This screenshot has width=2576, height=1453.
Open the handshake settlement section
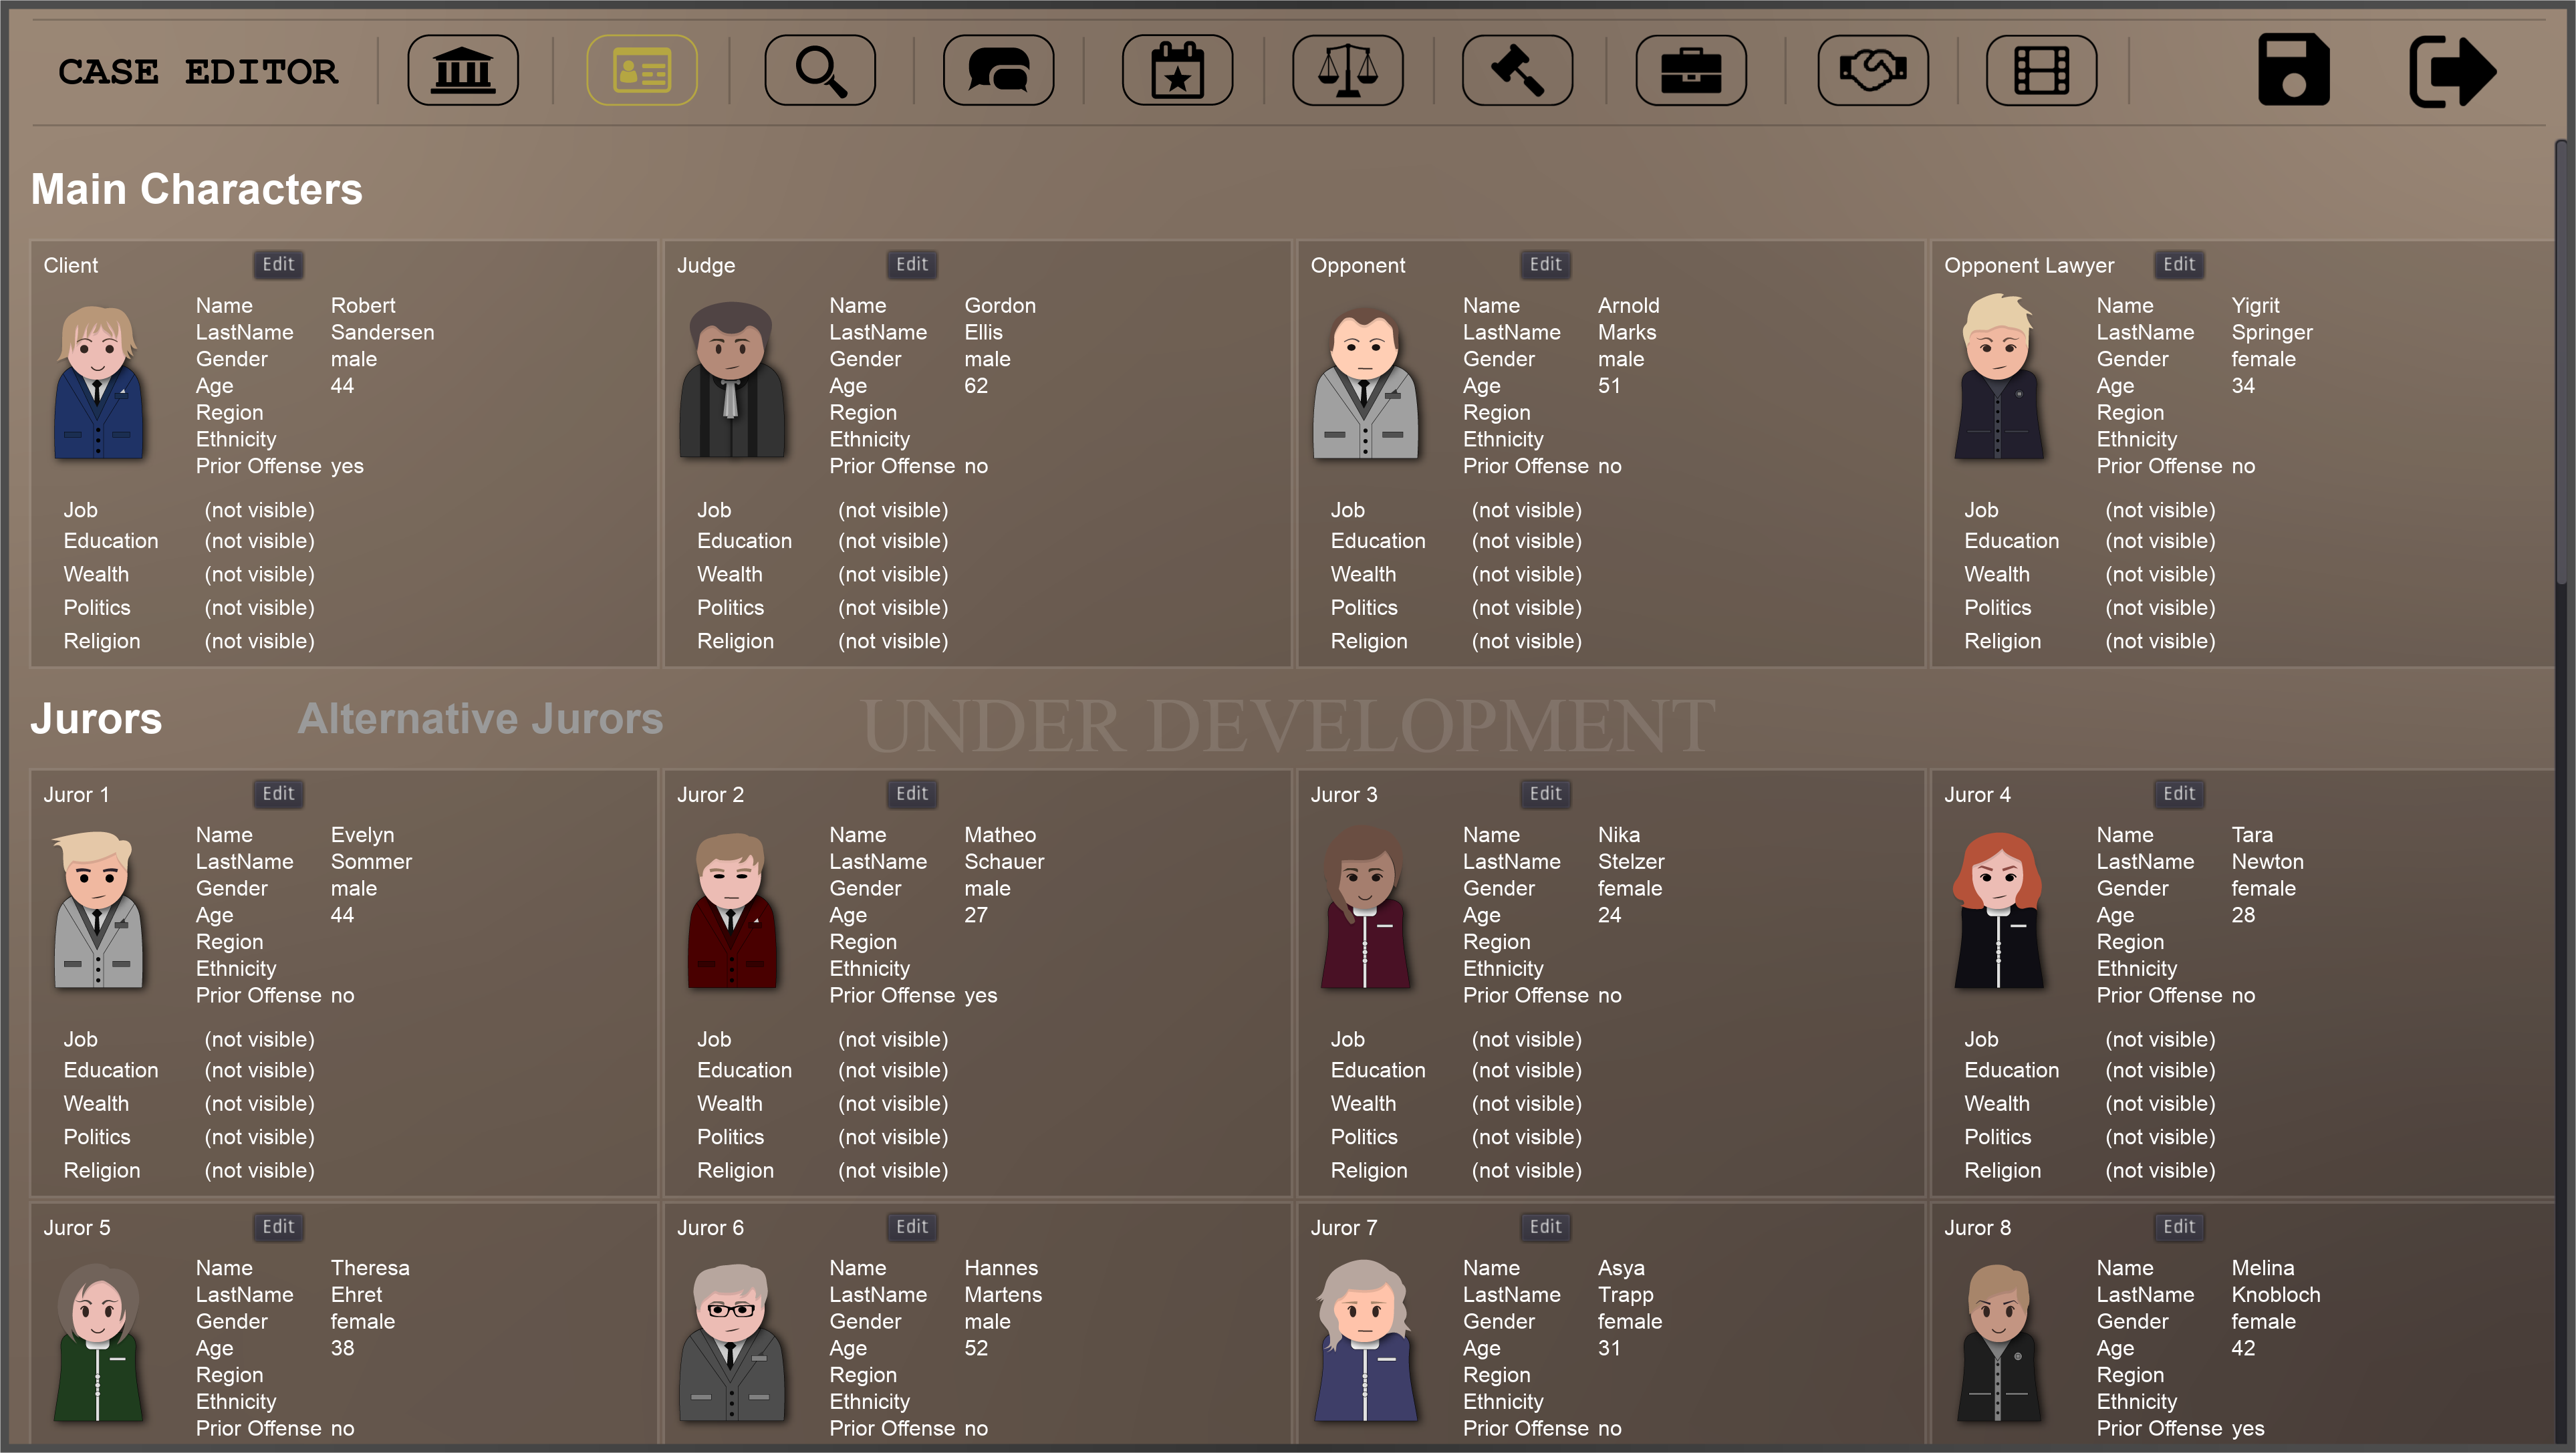[x=1872, y=70]
